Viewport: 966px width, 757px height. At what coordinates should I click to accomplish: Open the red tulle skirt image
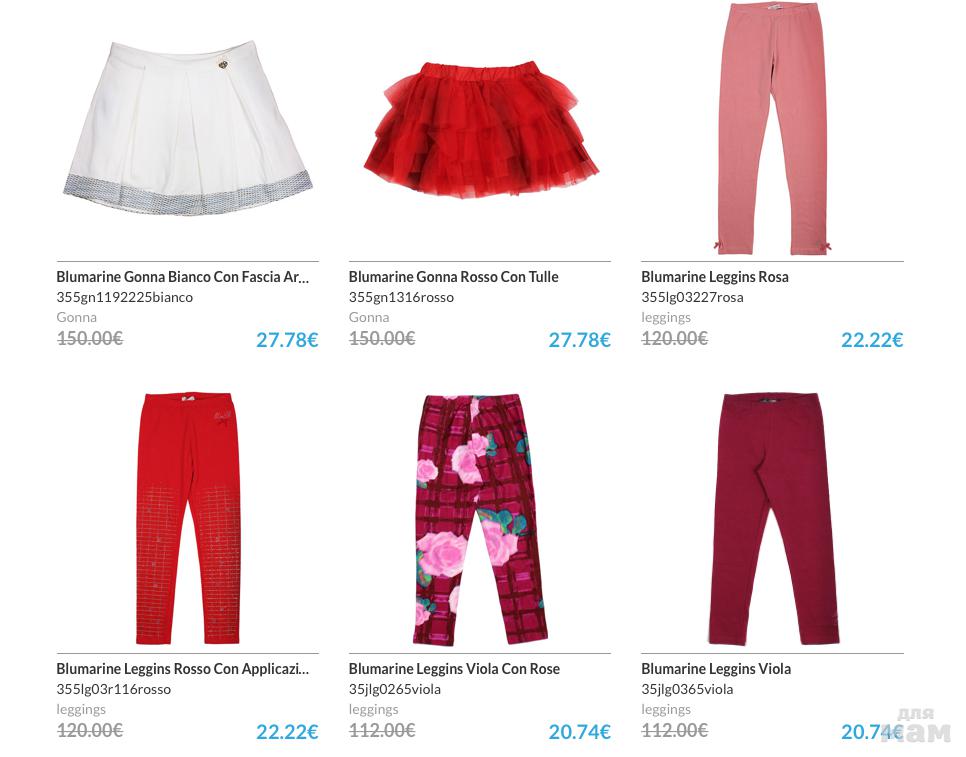[481, 128]
